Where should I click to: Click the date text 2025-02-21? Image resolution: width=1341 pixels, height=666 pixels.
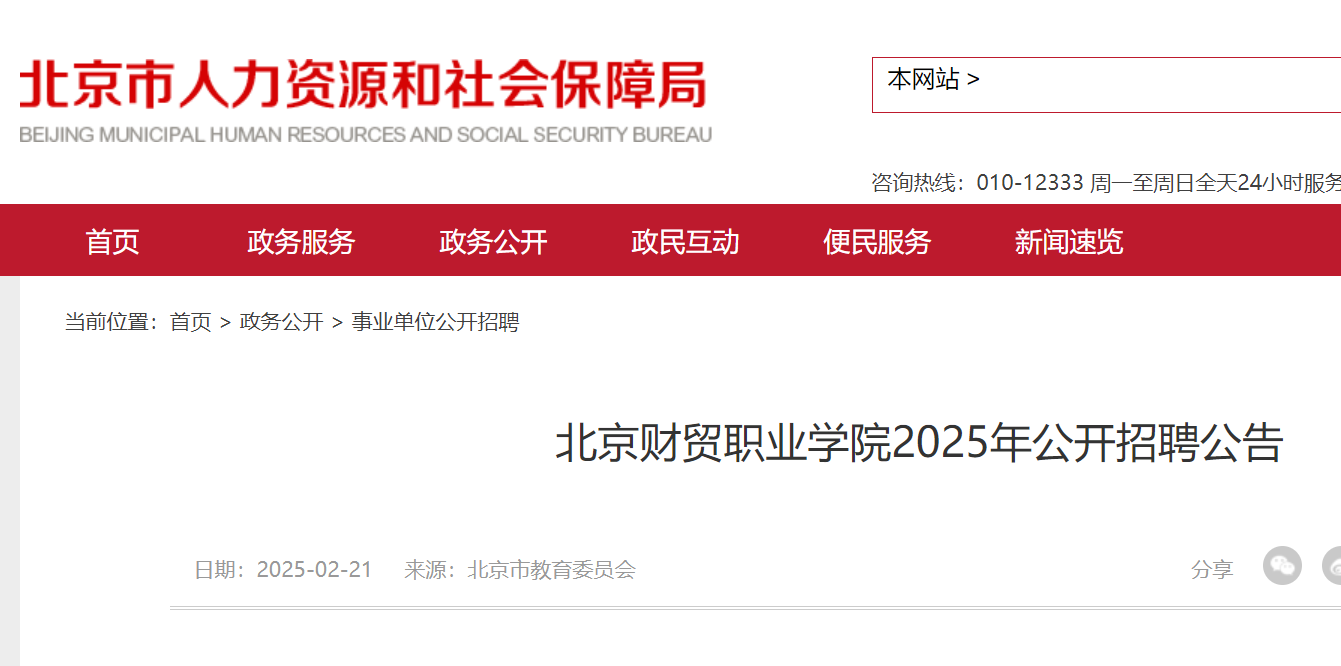(x=314, y=570)
